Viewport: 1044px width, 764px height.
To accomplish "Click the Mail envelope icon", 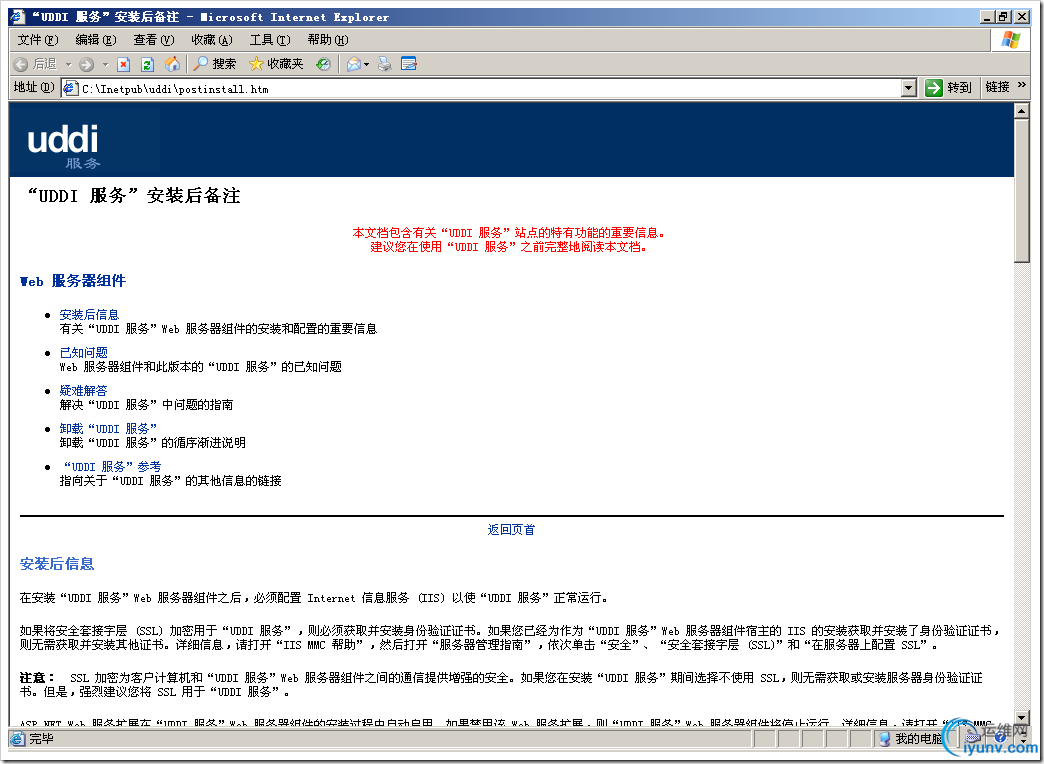I will 354,64.
